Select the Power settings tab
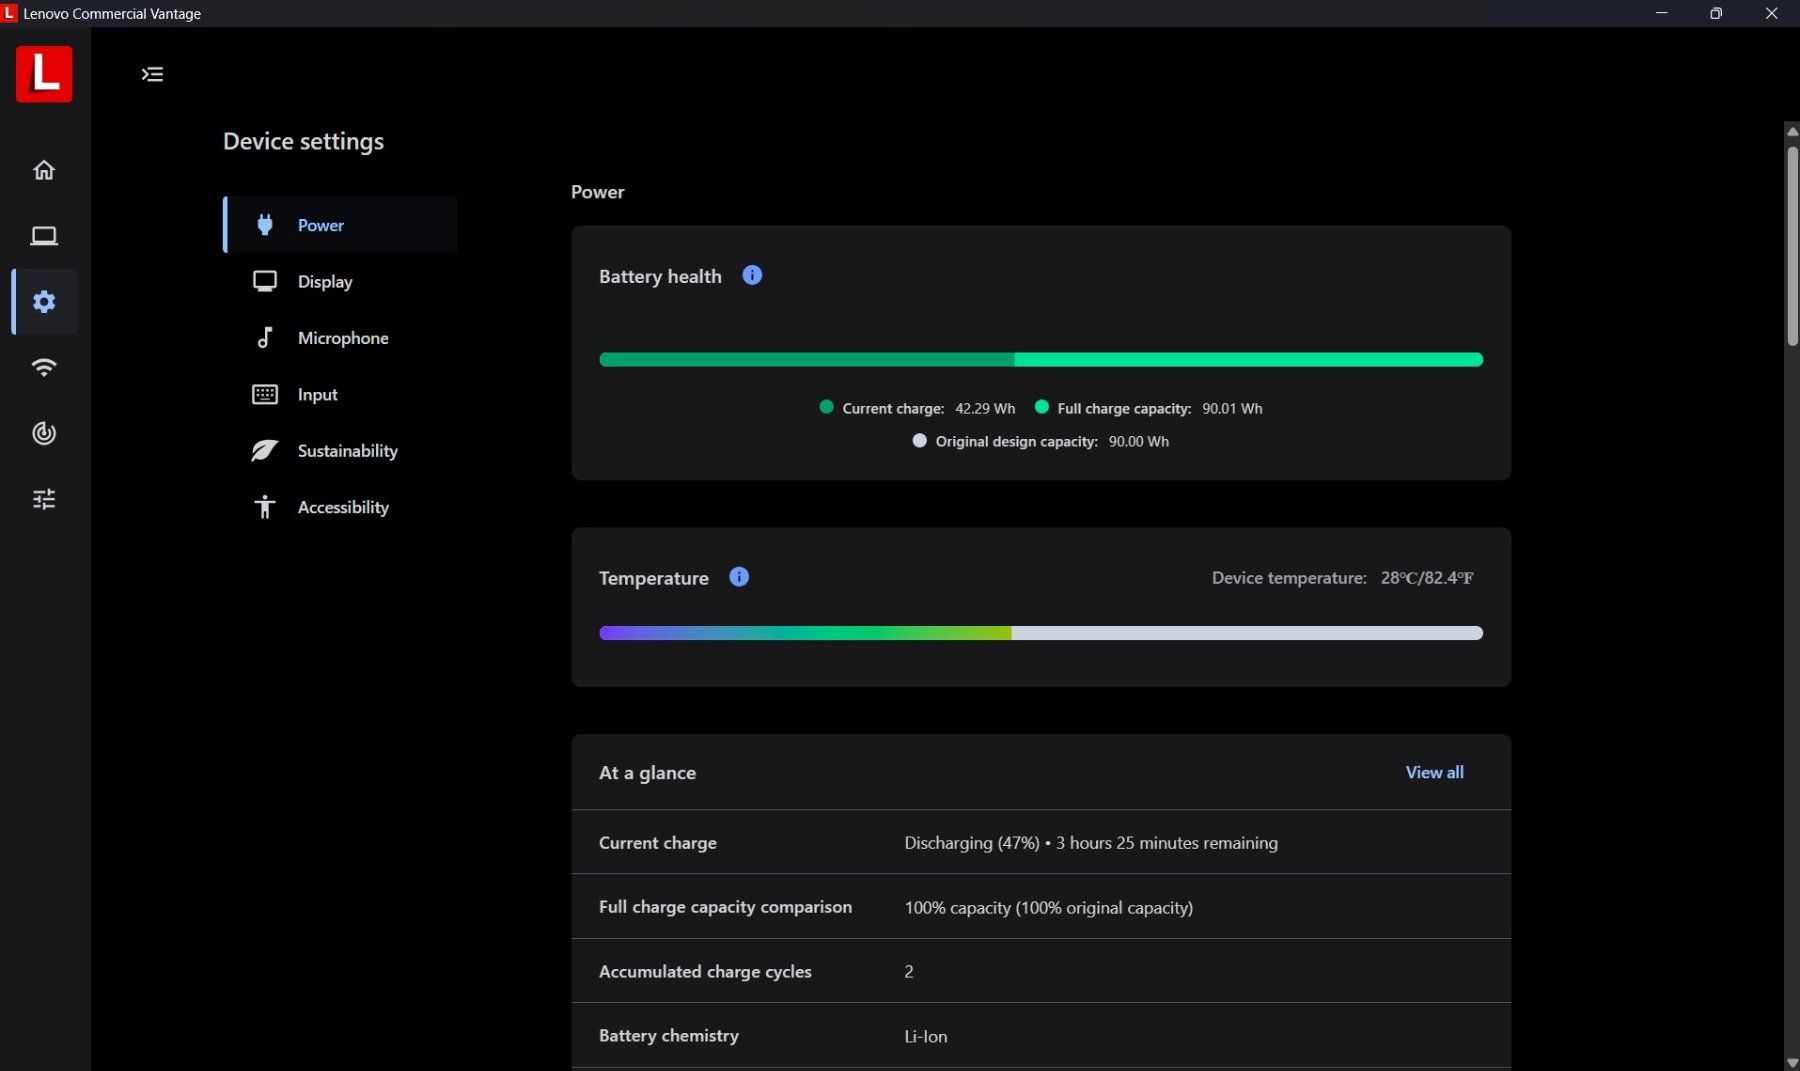This screenshot has height=1071, width=1800. pyautogui.click(x=341, y=225)
